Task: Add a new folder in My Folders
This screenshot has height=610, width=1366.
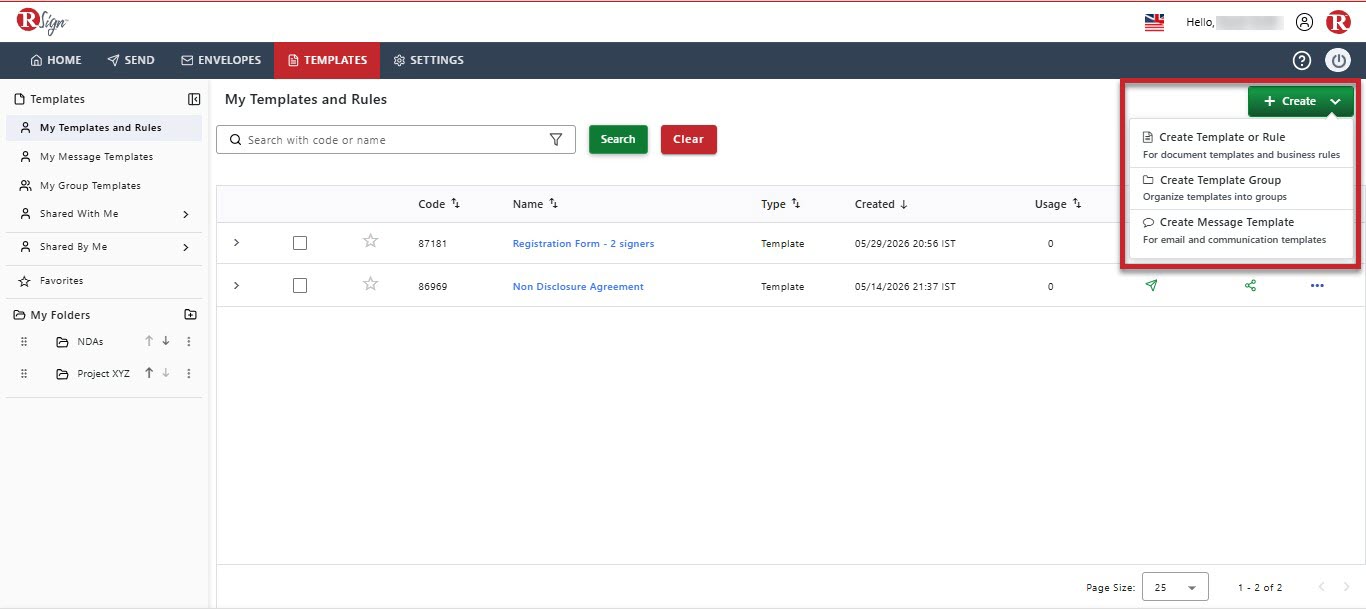Action: coord(191,315)
